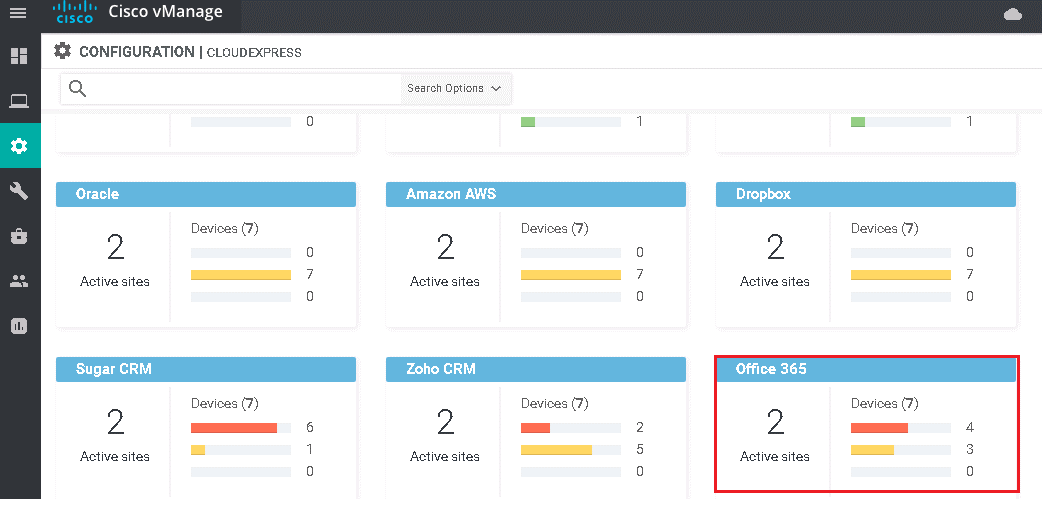1050x511 pixels.
Task: Click Sugar CRM 2 Active sites count
Action: click(x=115, y=423)
